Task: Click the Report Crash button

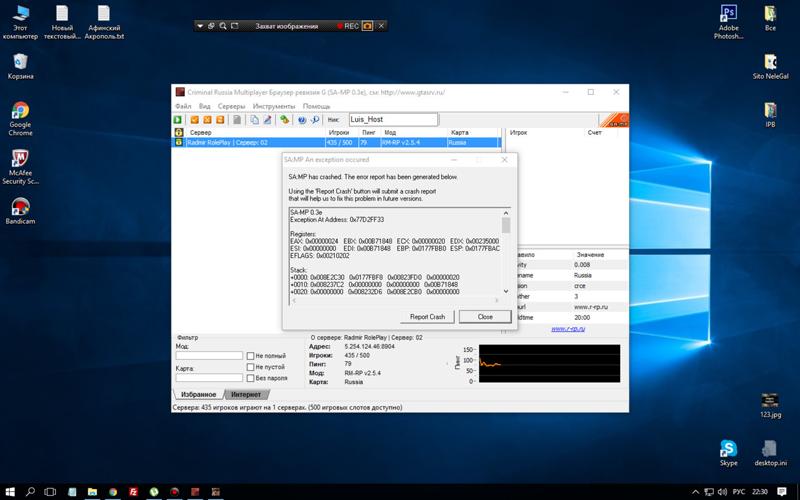Action: tap(427, 317)
